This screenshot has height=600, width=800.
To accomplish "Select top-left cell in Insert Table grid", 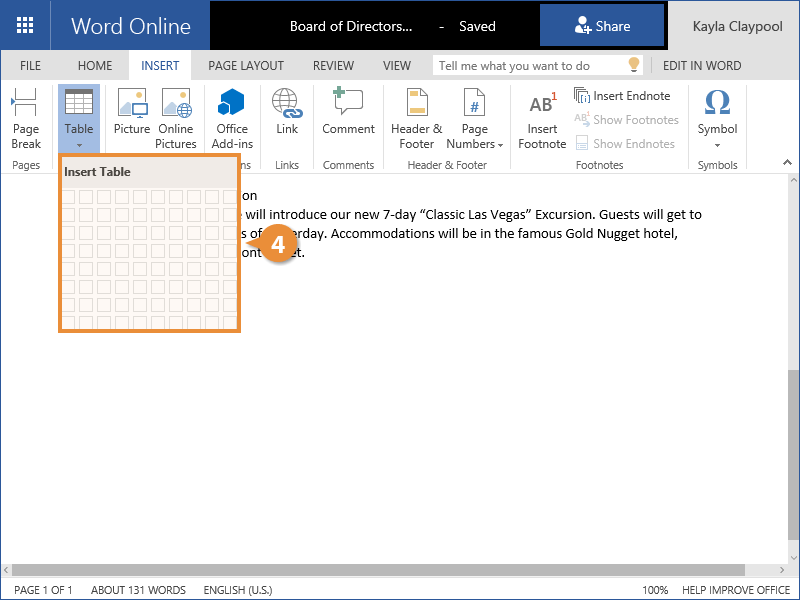I will pyautogui.click(x=68, y=197).
